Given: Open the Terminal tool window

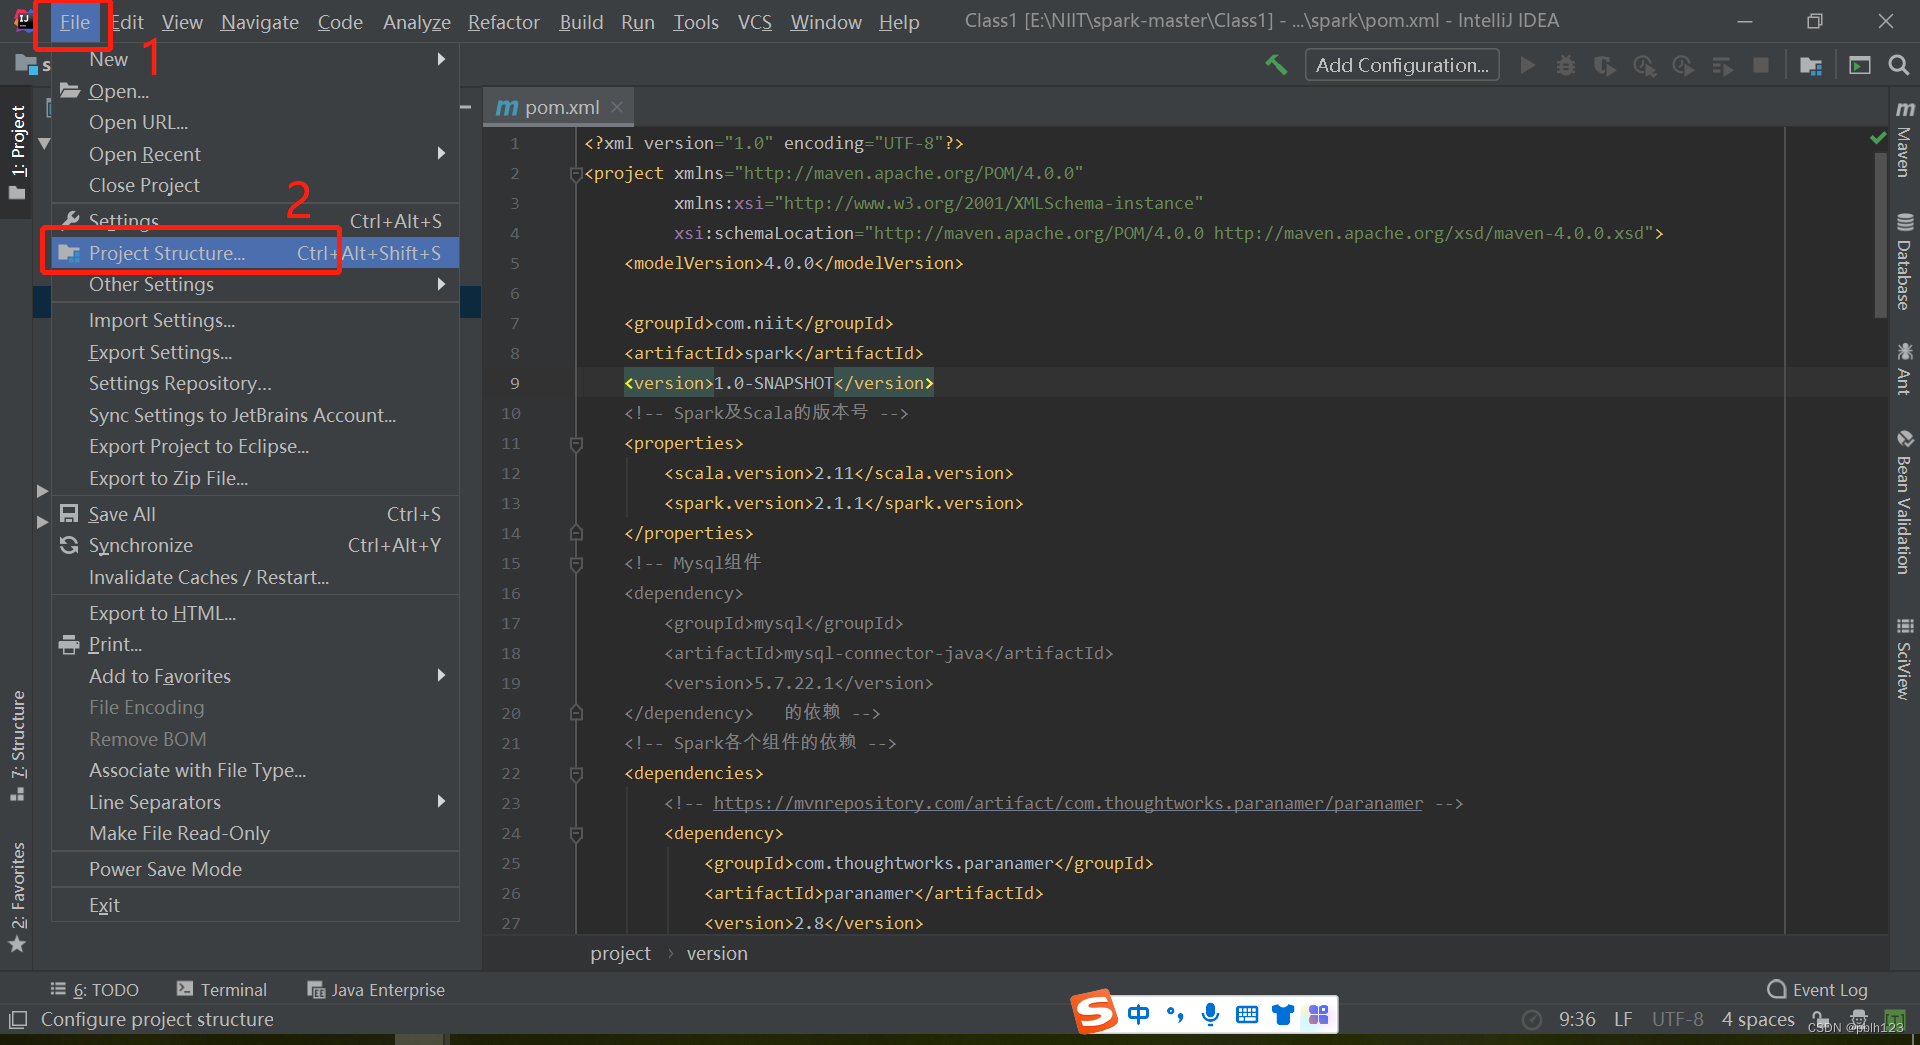Looking at the screenshot, I should [x=222, y=989].
